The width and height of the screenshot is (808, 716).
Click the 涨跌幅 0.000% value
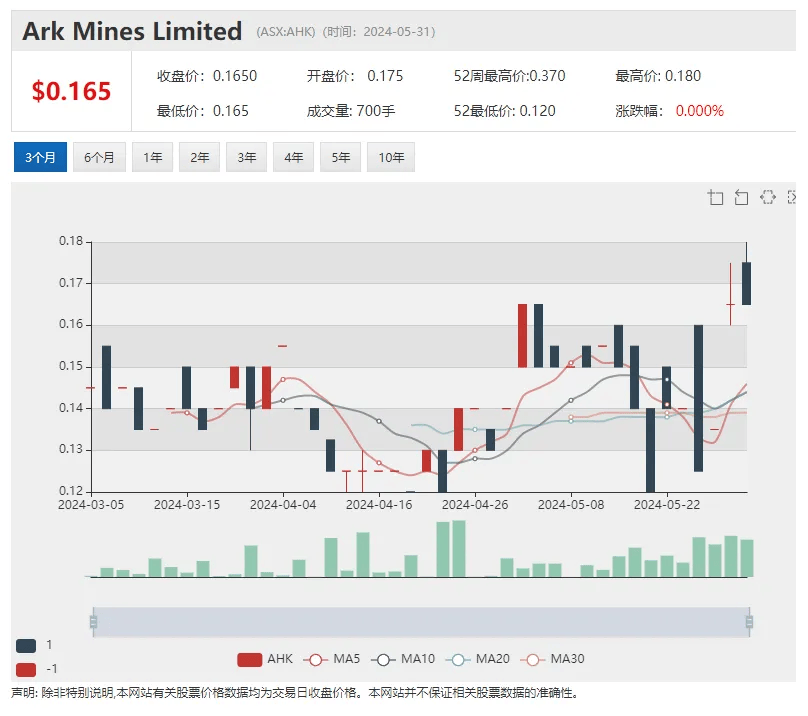[x=669, y=111]
